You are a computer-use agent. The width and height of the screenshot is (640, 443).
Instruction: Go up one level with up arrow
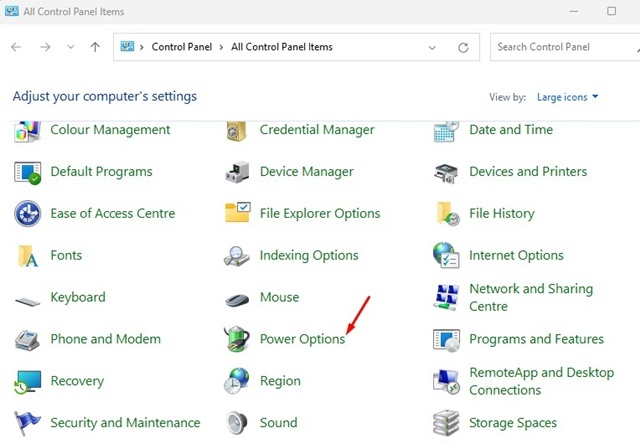(95, 47)
